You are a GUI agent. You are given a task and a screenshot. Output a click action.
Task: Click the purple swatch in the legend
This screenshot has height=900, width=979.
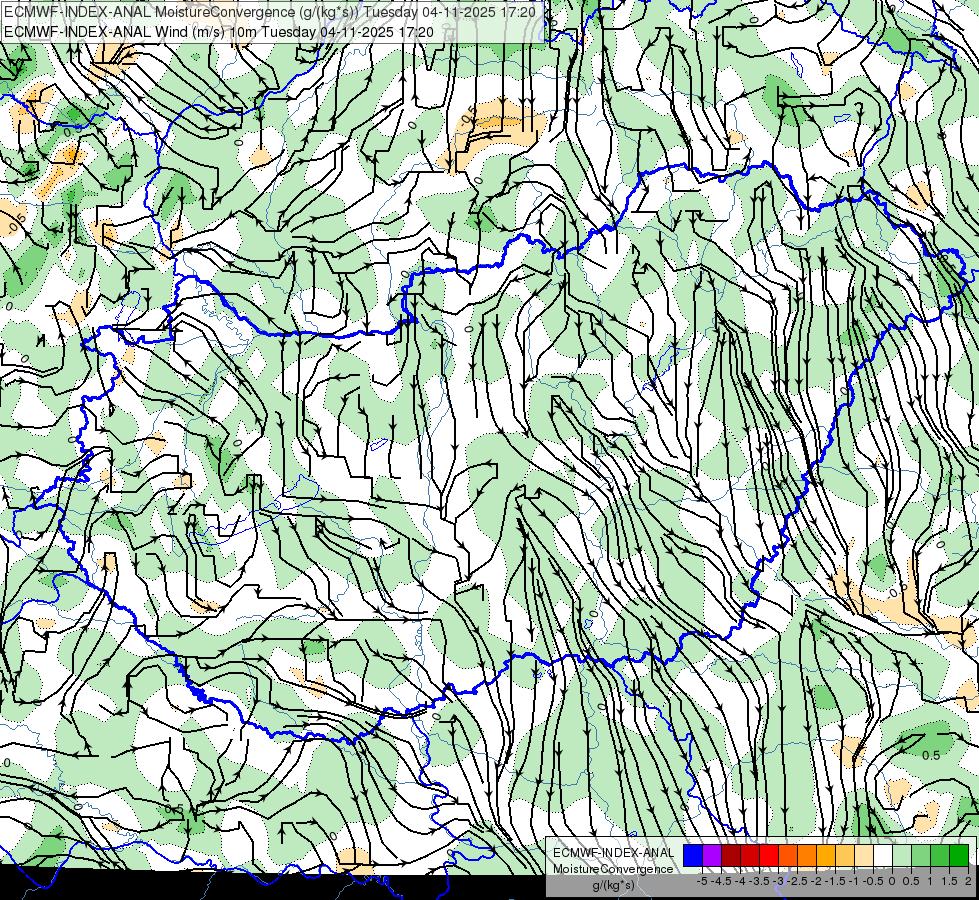tap(712, 856)
